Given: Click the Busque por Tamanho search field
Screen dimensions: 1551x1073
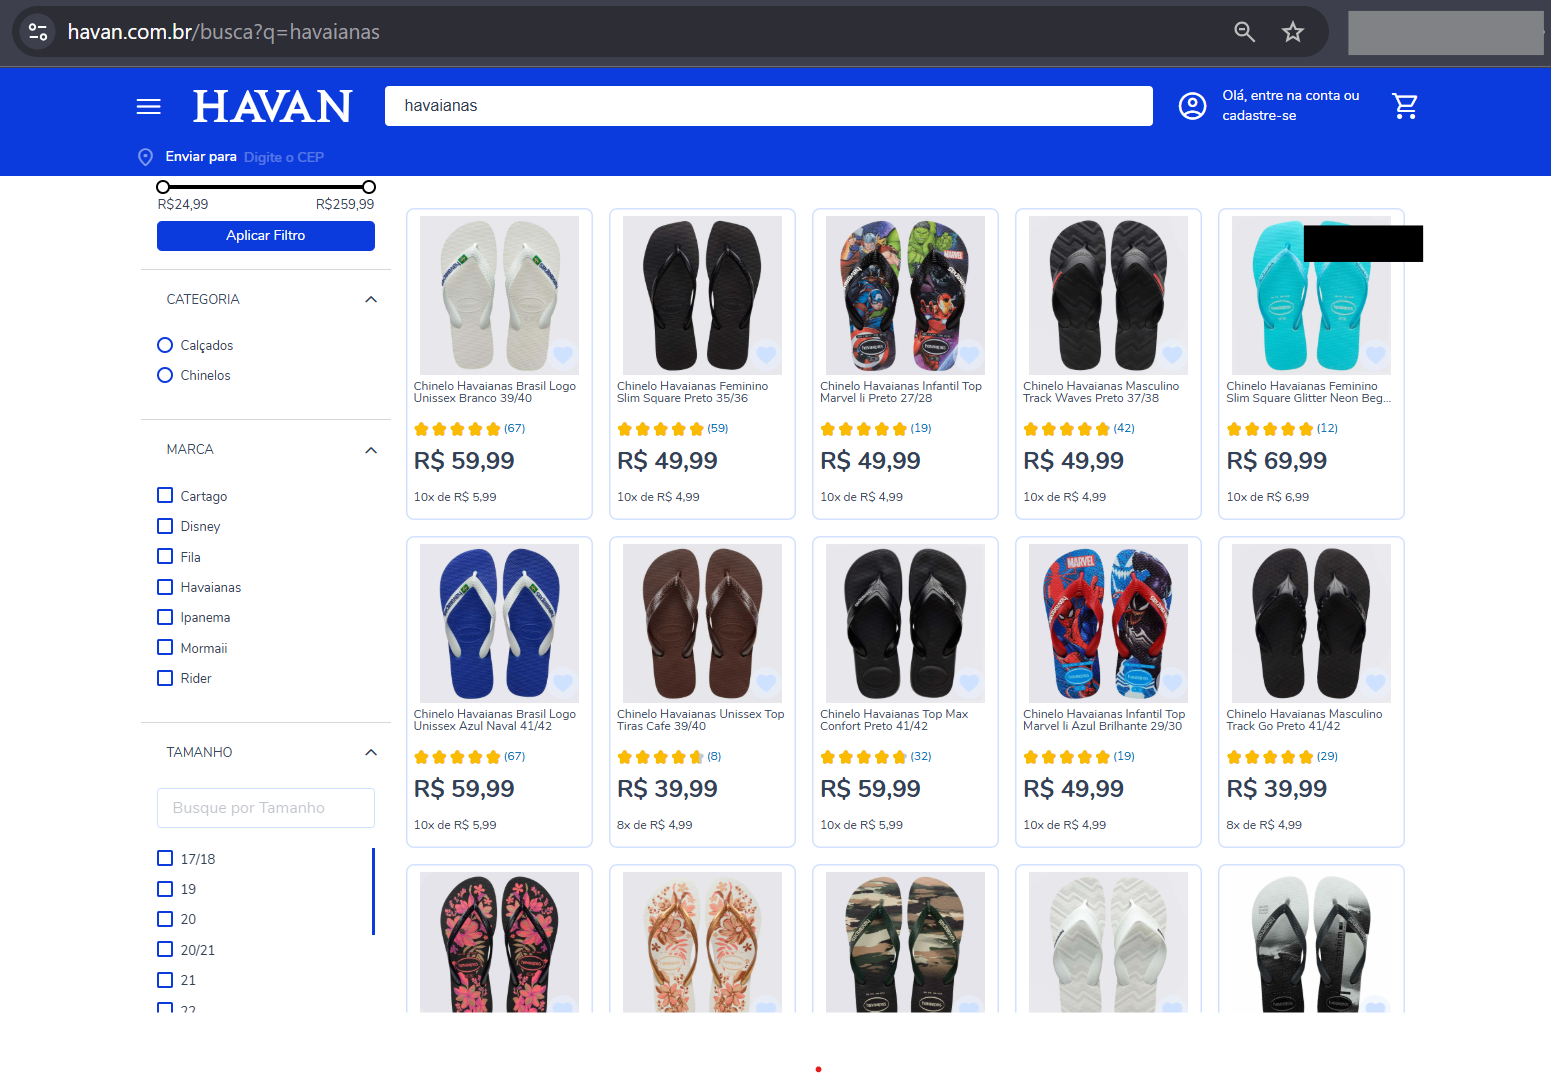Looking at the screenshot, I should (x=266, y=808).
